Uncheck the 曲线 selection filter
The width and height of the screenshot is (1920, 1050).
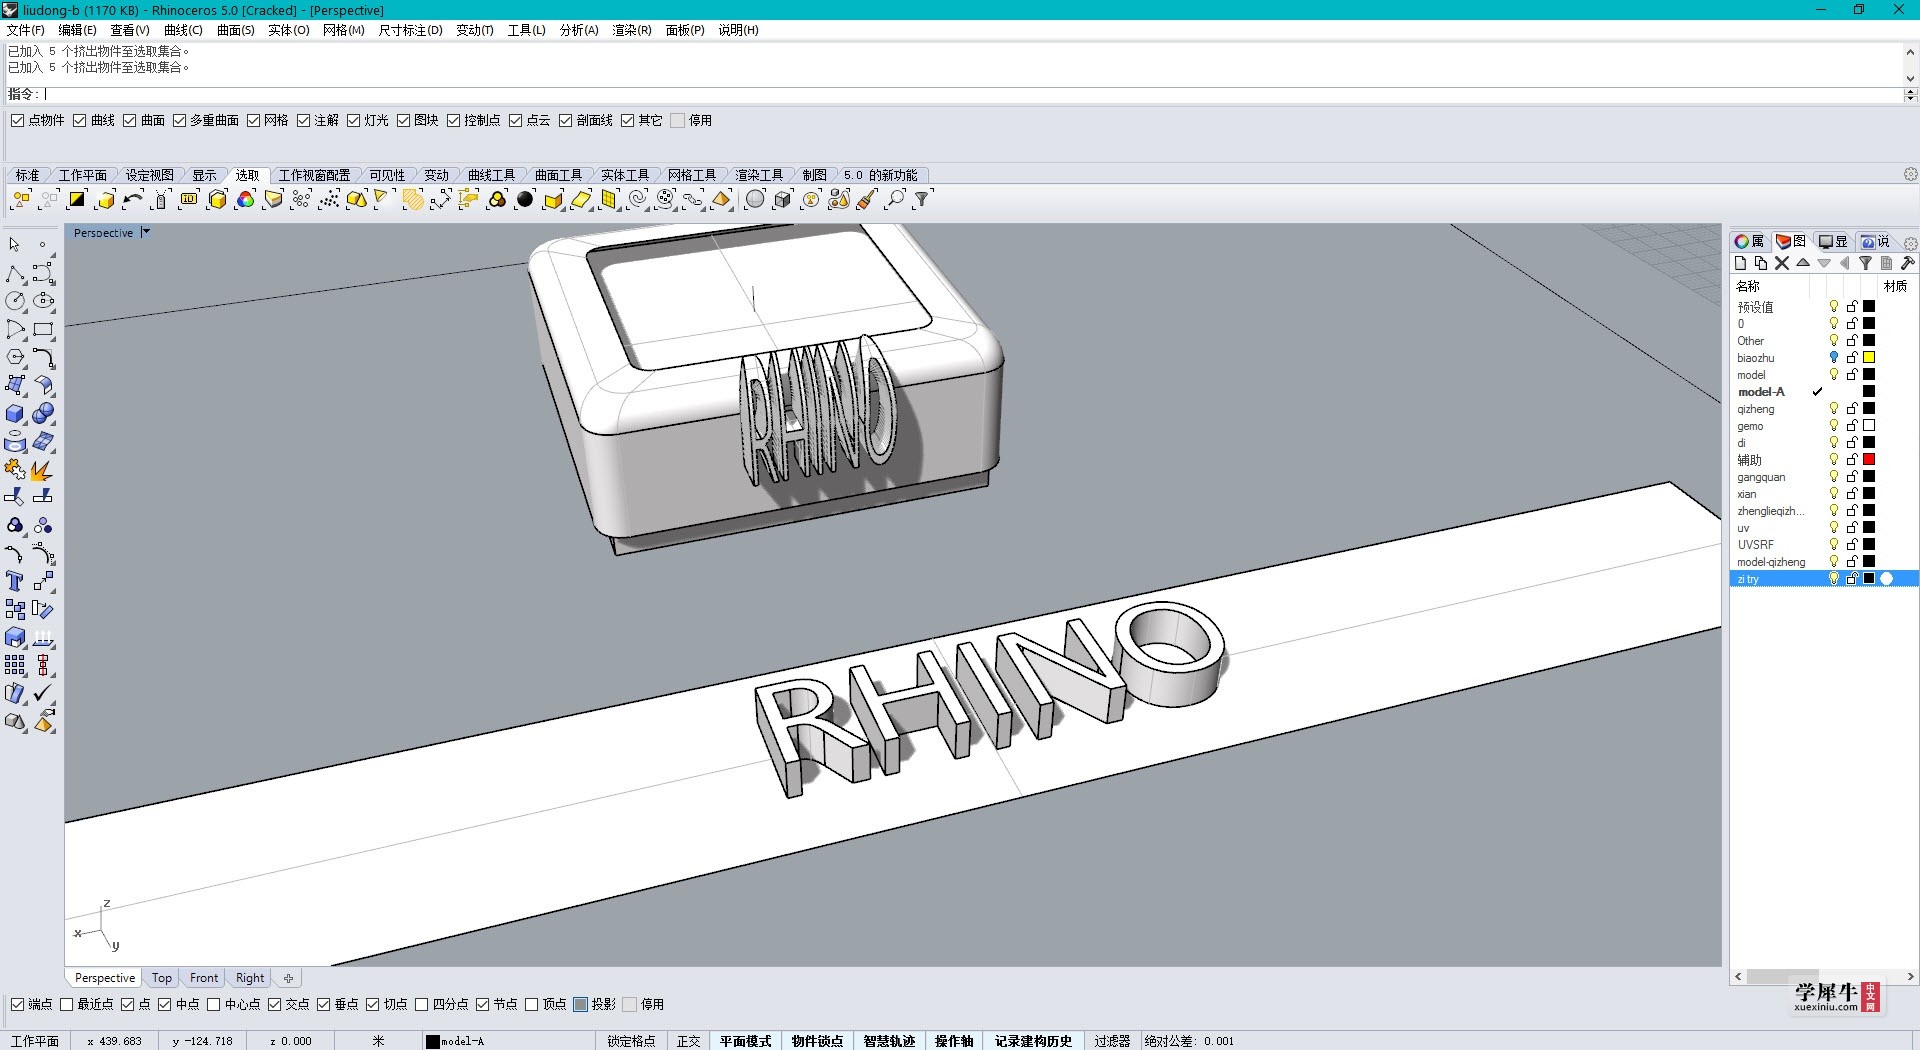[80, 120]
